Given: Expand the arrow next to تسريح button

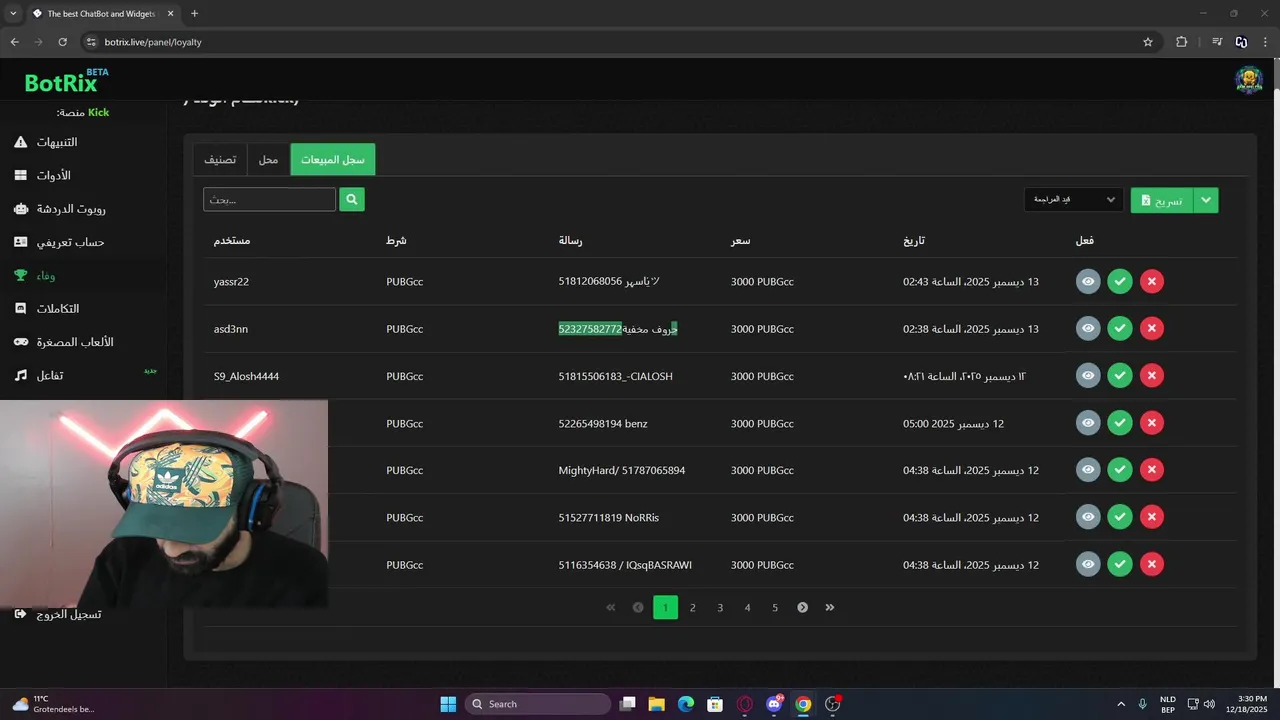Looking at the screenshot, I should click(1206, 201).
